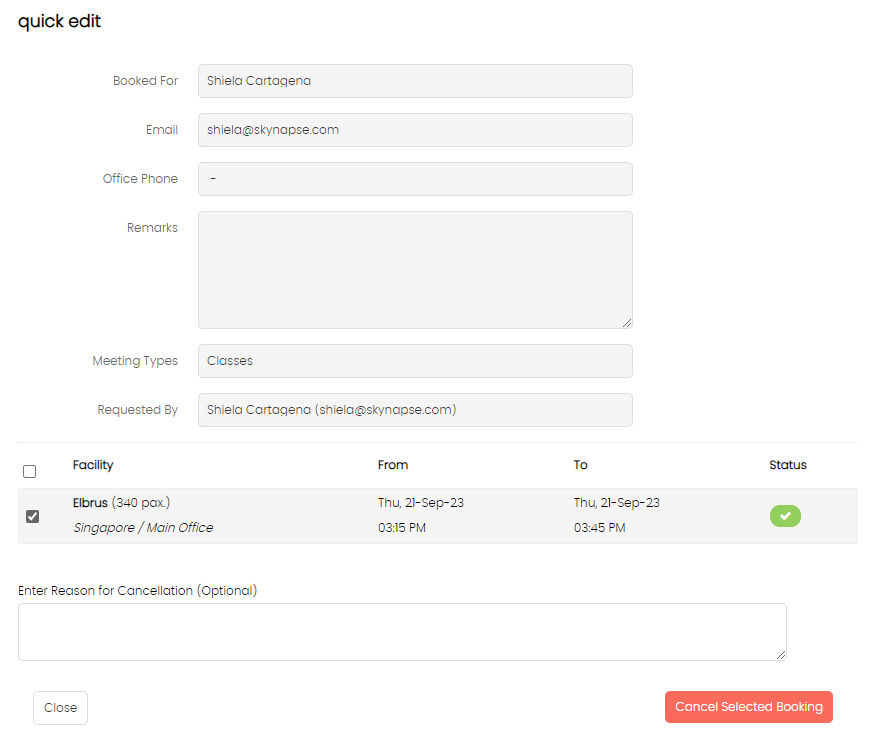Open the Meeting Types Classes field

click(x=415, y=361)
